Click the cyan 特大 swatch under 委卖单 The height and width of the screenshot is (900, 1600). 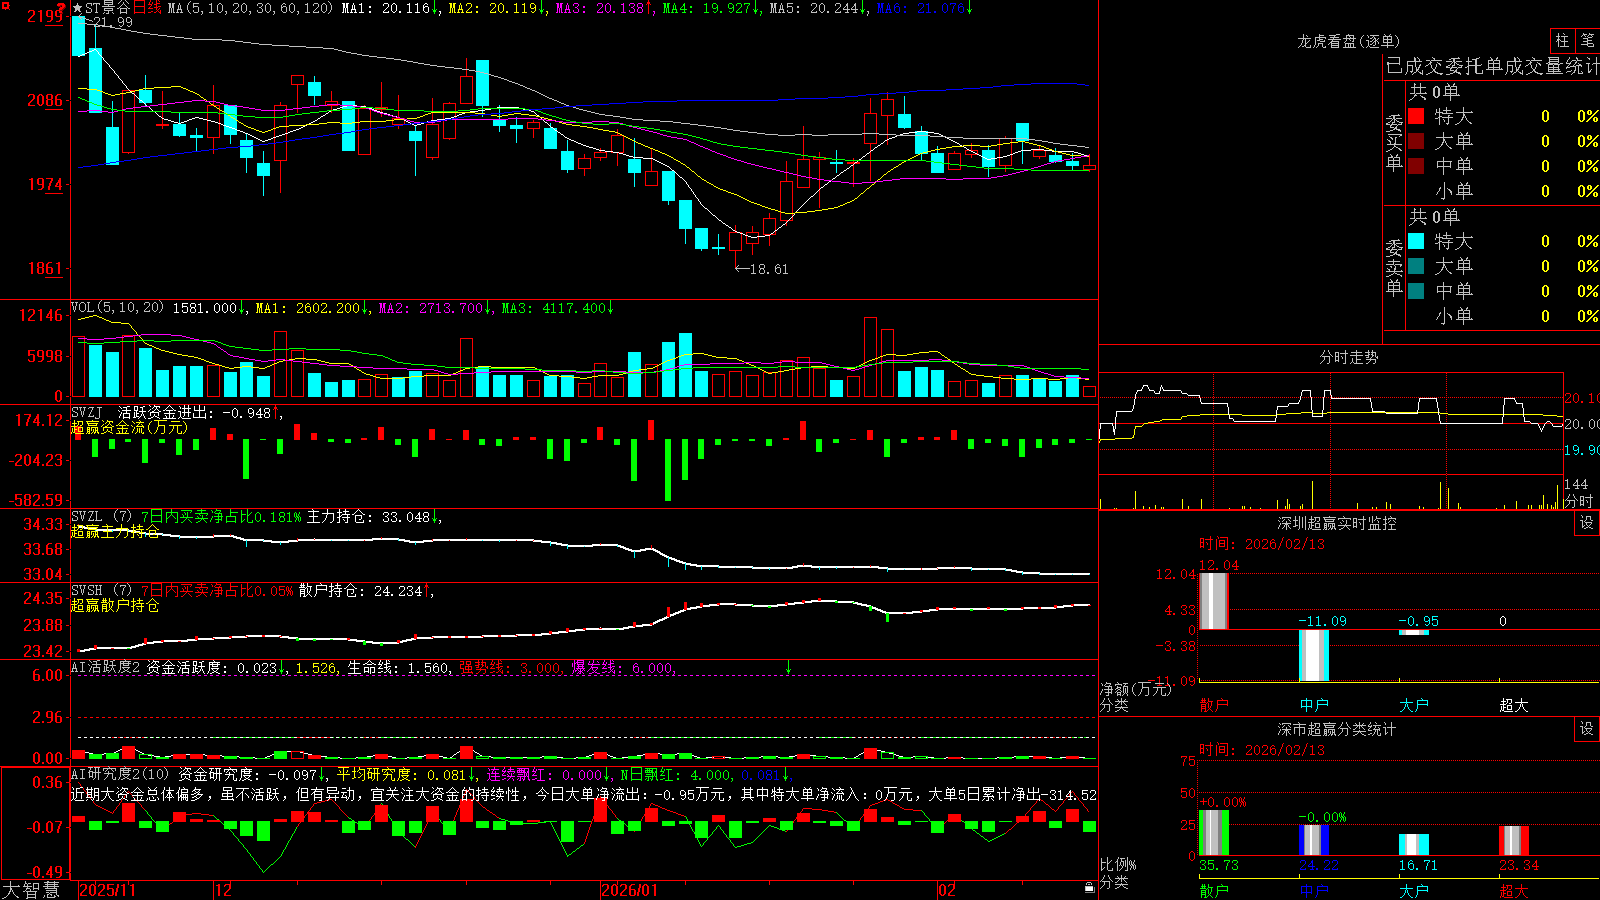click(1416, 241)
